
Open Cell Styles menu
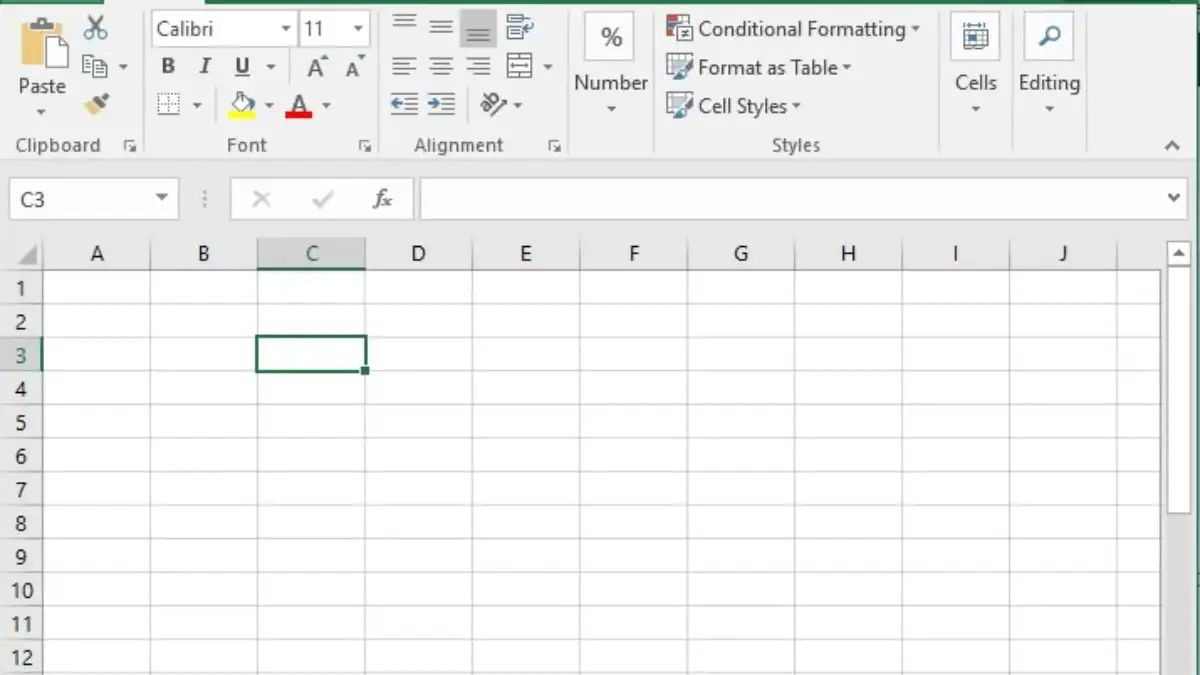[734, 105]
